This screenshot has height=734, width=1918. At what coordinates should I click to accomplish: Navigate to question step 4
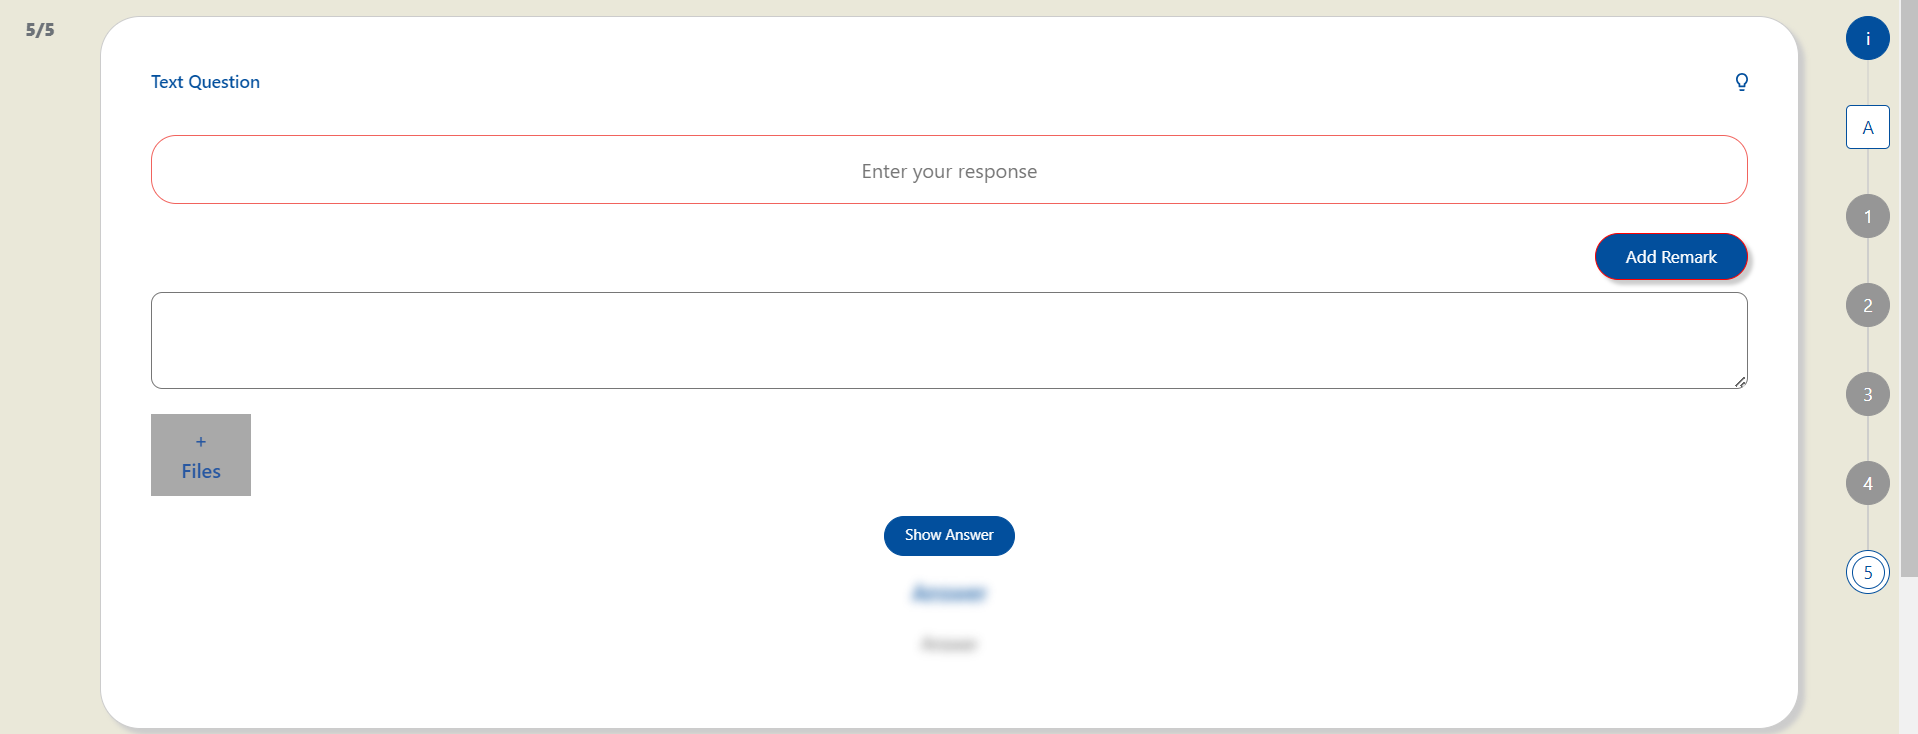tap(1867, 483)
